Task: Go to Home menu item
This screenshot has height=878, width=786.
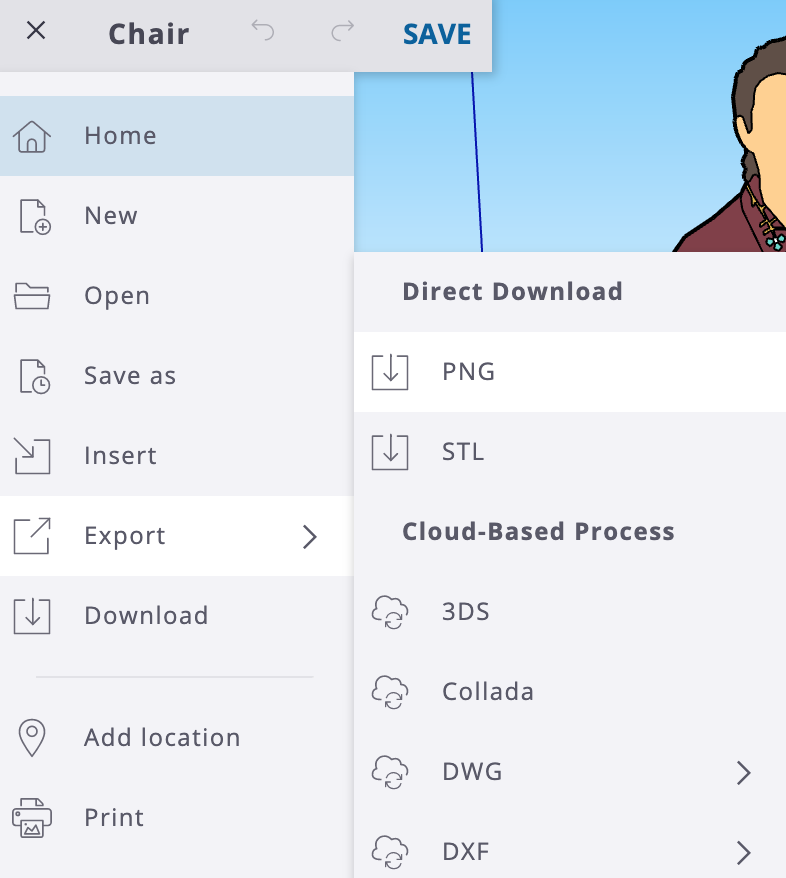Action: [x=177, y=136]
